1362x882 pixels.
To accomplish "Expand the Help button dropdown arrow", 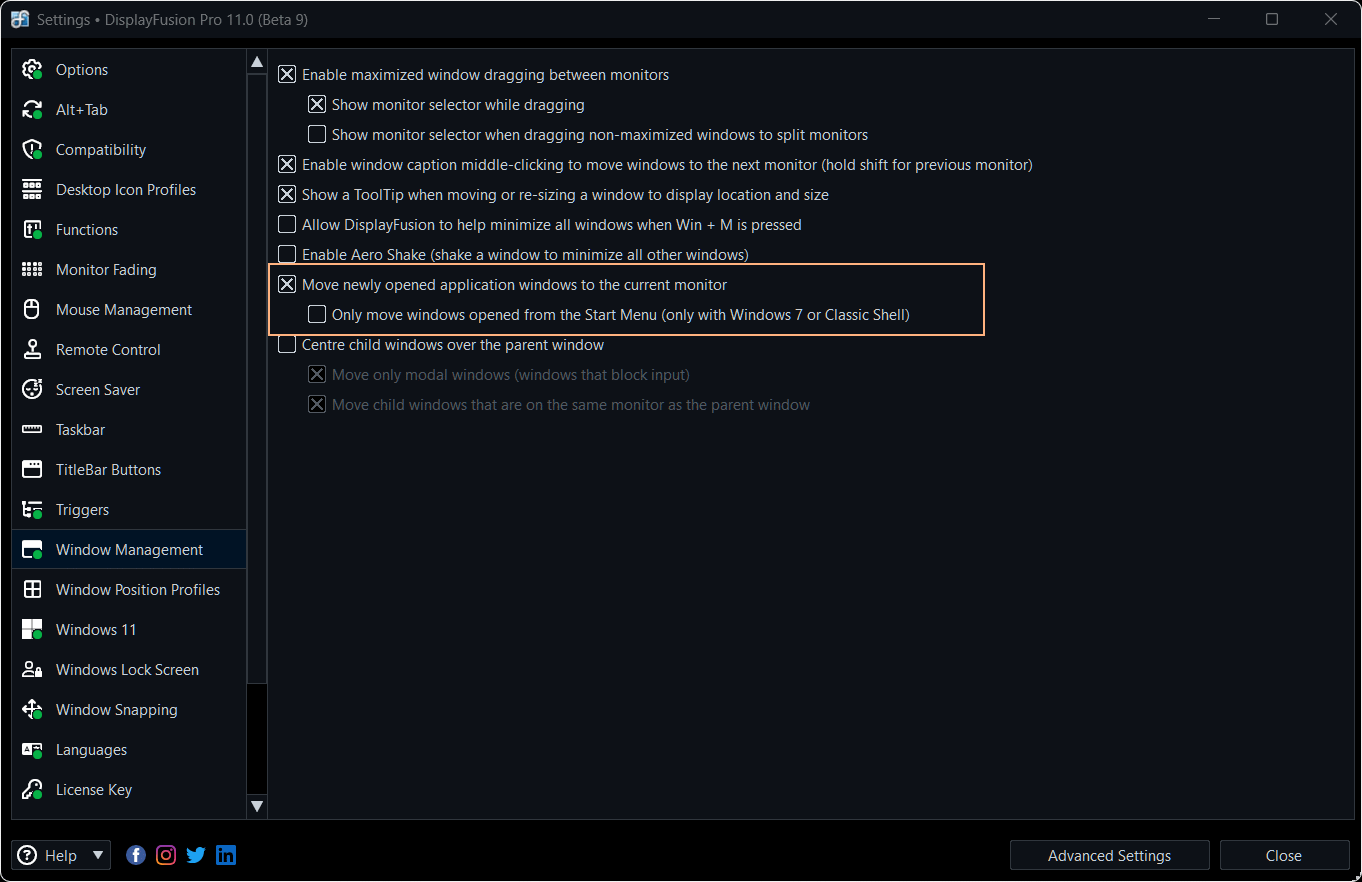I will coord(98,855).
